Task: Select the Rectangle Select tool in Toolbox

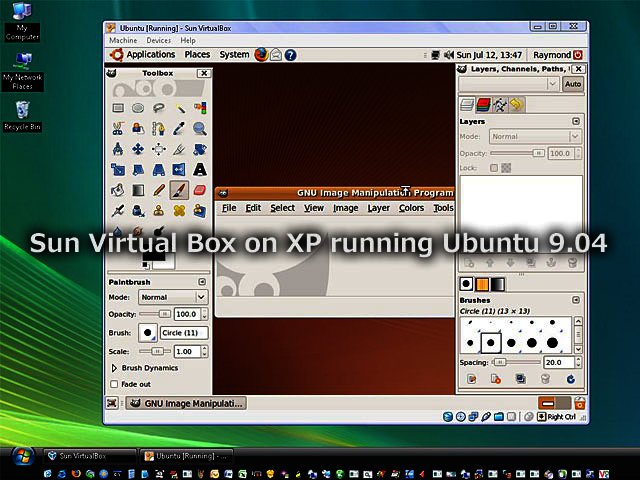Action: [118, 108]
